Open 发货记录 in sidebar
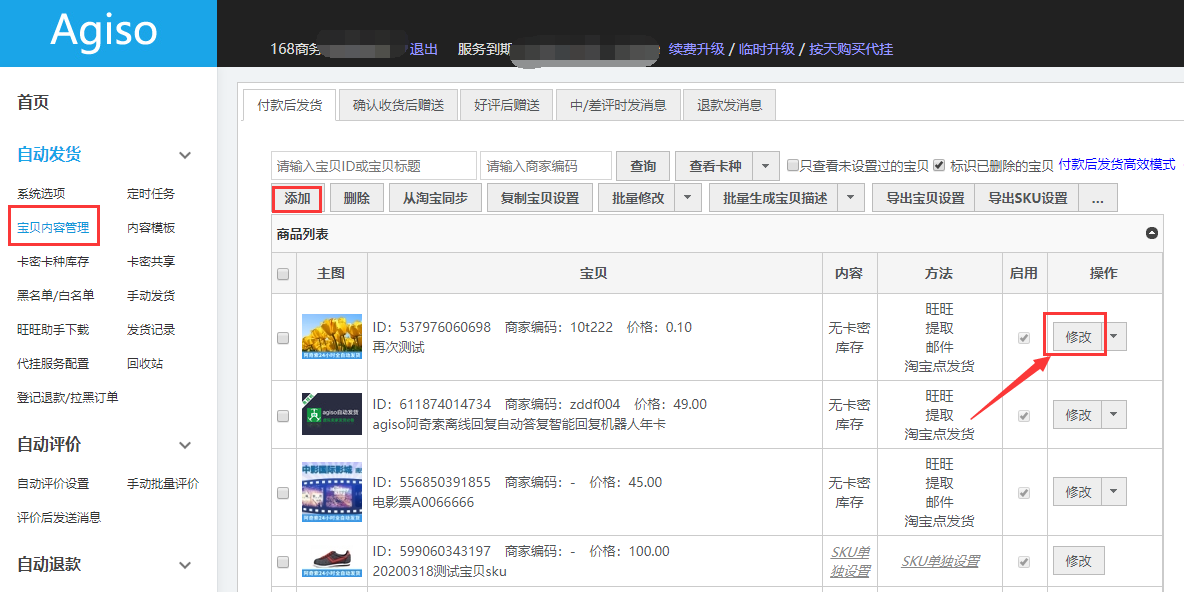This screenshot has width=1184, height=592. (x=151, y=329)
